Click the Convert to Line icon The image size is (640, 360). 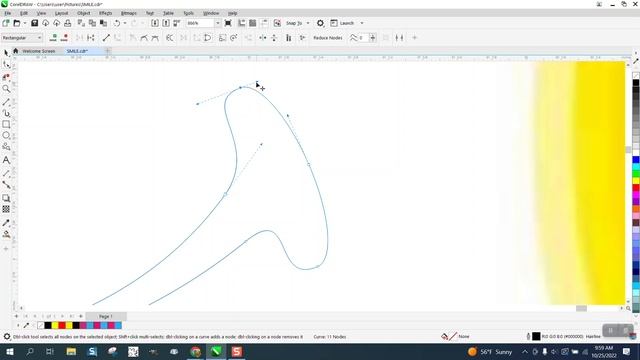tap(106, 38)
